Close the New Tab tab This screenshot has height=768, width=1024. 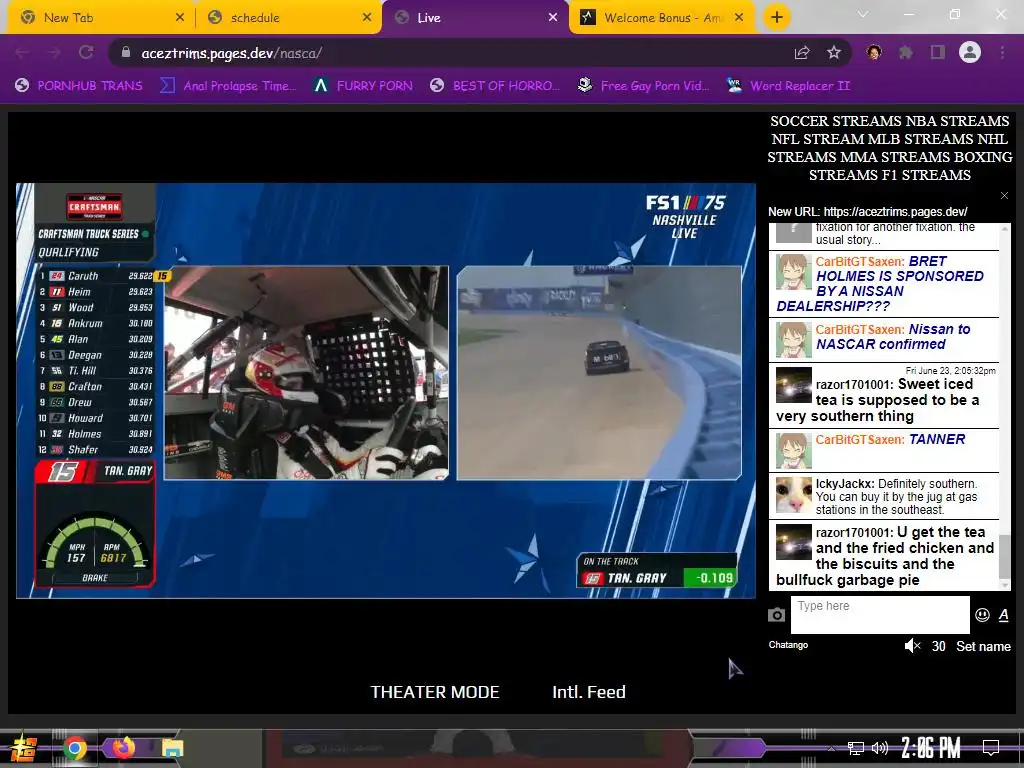click(180, 18)
